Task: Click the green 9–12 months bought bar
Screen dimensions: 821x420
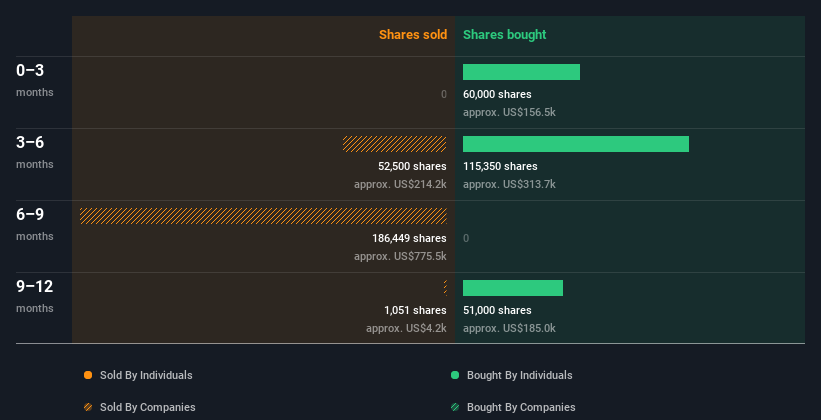Action: coord(513,288)
